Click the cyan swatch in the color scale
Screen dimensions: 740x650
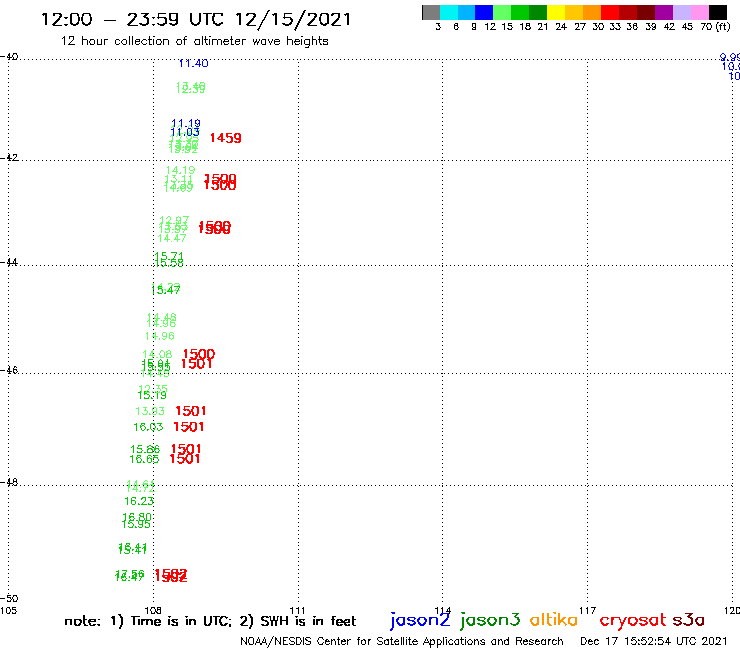(x=448, y=12)
